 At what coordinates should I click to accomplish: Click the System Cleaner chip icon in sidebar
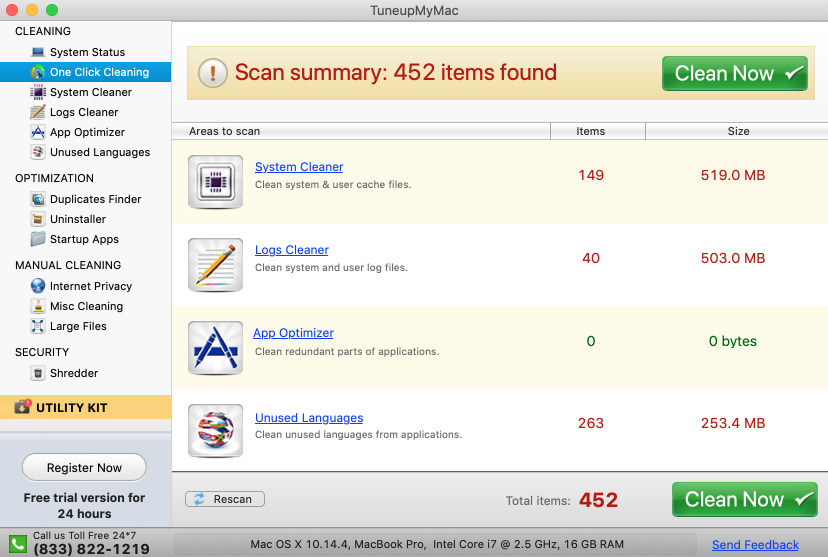37,92
